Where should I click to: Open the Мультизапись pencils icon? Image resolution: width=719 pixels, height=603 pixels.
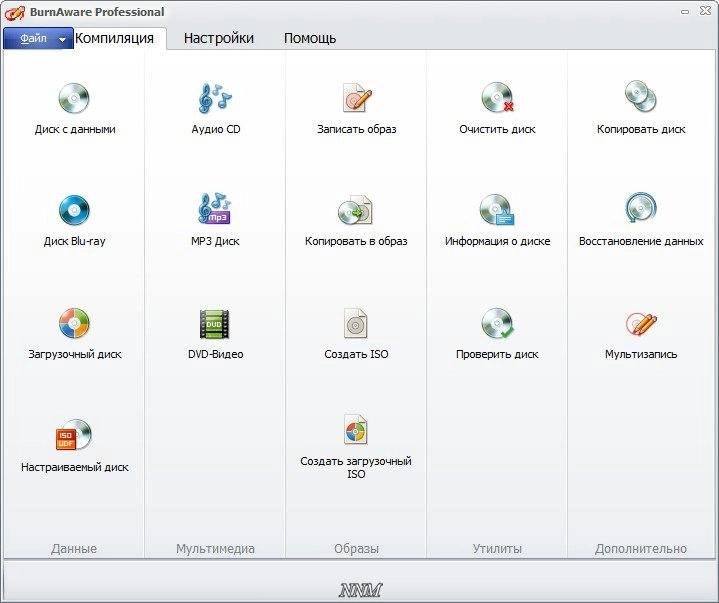641,324
